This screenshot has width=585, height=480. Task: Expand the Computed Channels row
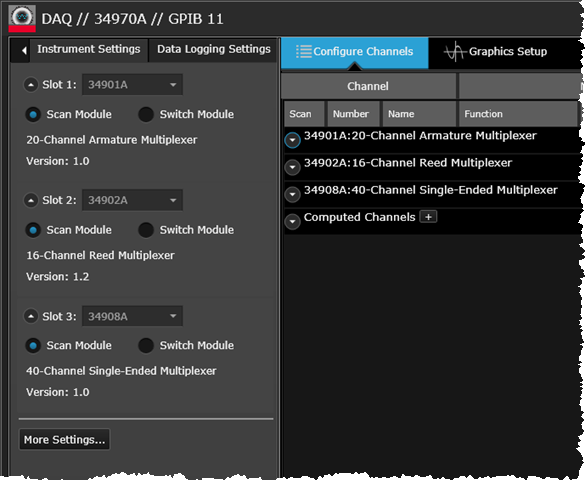pyautogui.click(x=292, y=222)
